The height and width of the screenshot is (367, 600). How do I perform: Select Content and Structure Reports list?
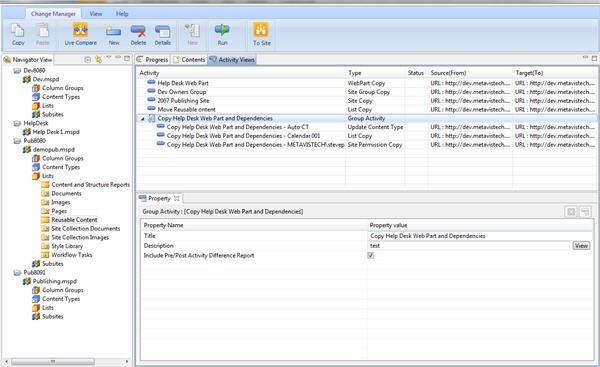point(91,185)
